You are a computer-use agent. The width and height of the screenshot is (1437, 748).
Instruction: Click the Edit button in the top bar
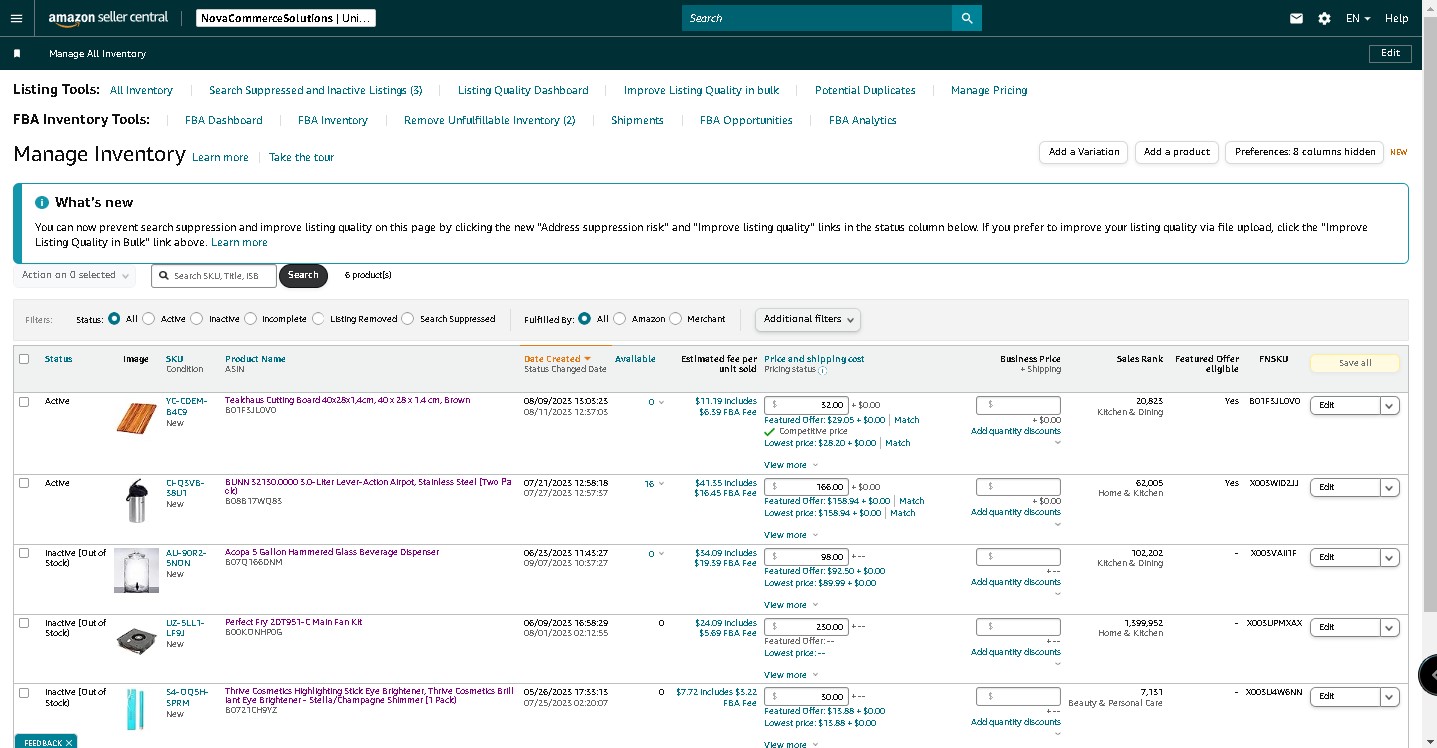(x=1390, y=53)
